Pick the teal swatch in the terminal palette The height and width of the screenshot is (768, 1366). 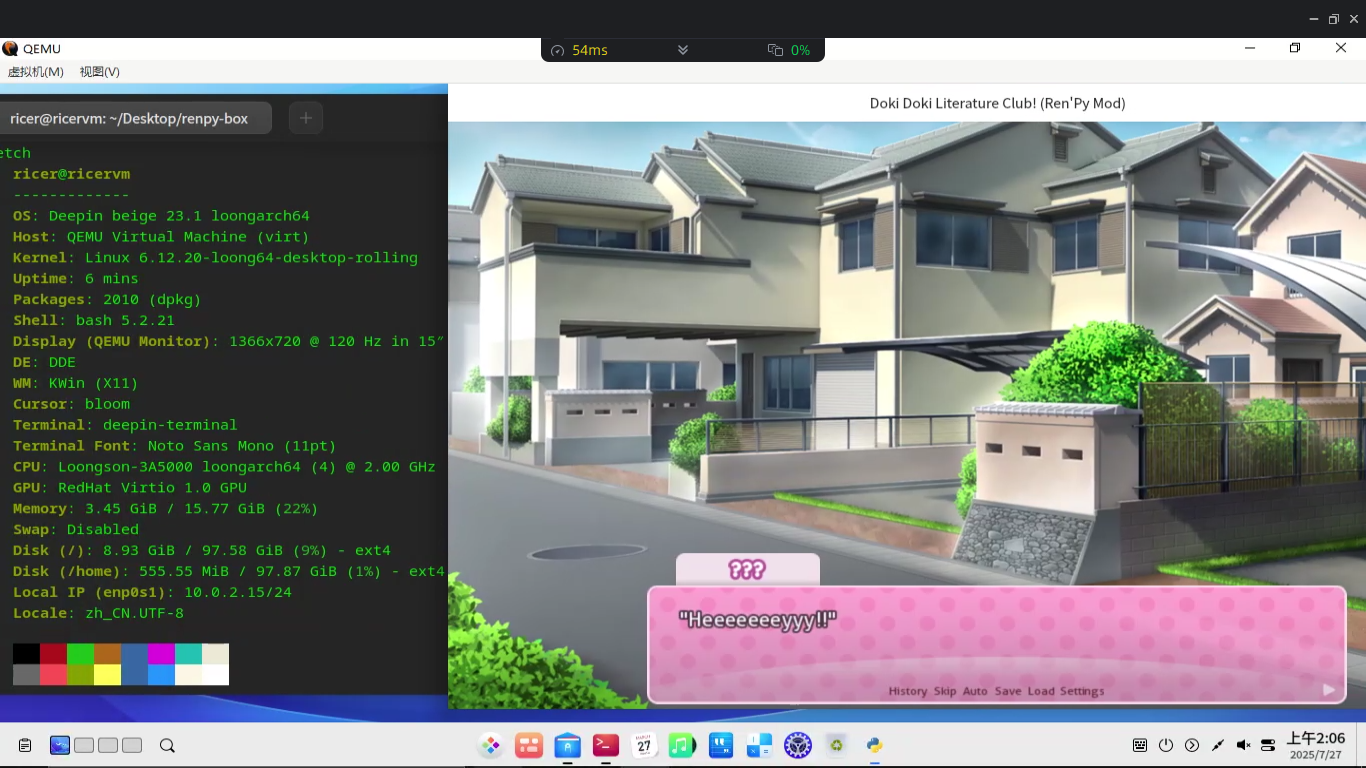(188, 654)
